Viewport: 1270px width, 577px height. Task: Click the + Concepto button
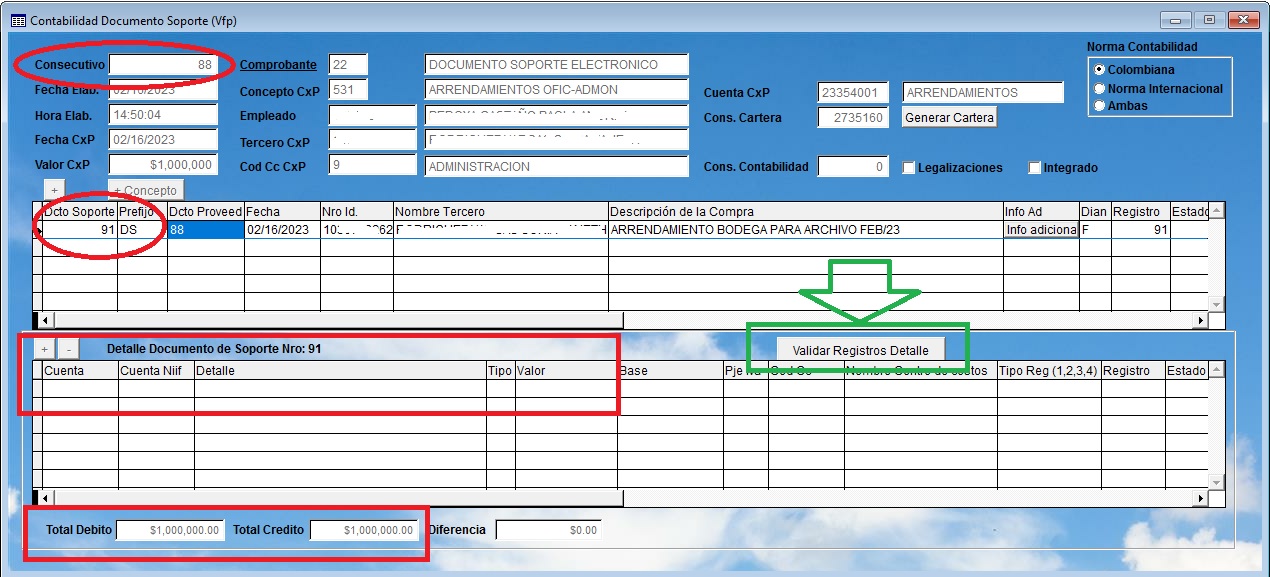tap(146, 190)
